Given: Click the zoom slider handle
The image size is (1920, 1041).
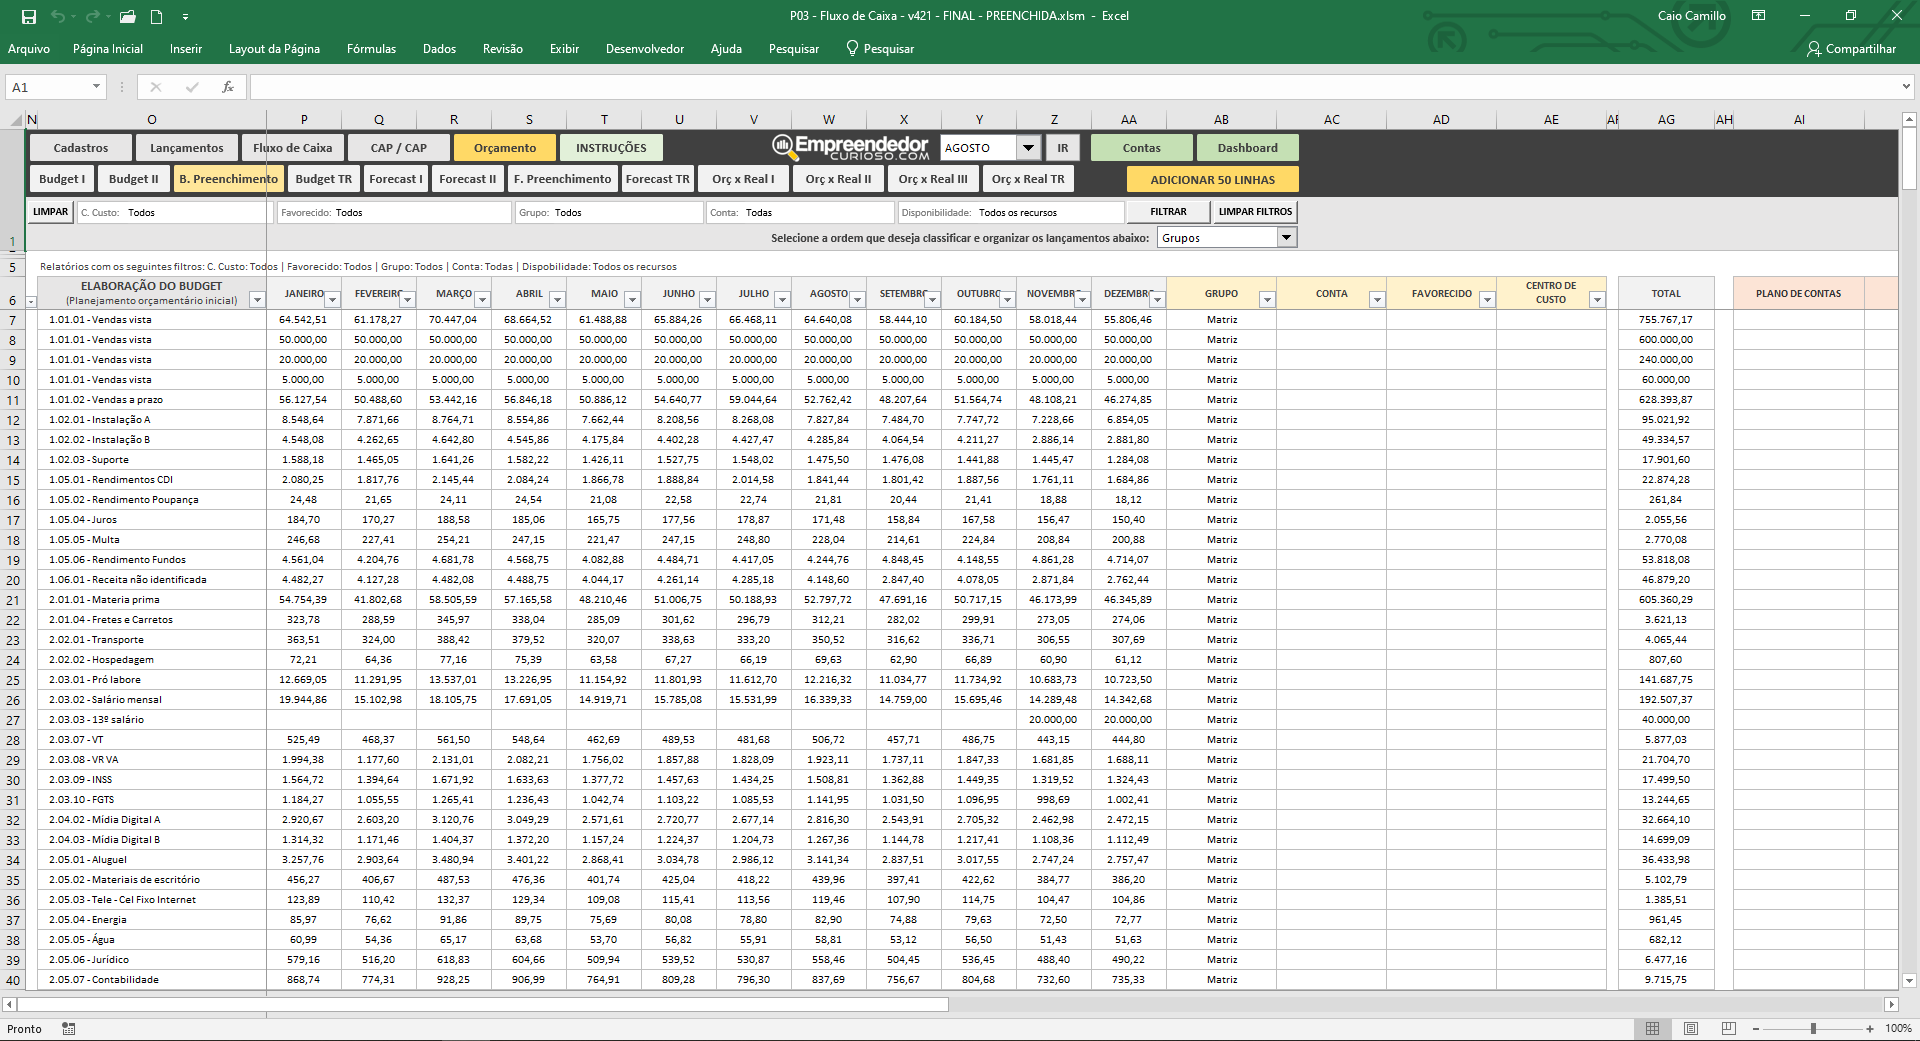Looking at the screenshot, I should click(1813, 1028).
